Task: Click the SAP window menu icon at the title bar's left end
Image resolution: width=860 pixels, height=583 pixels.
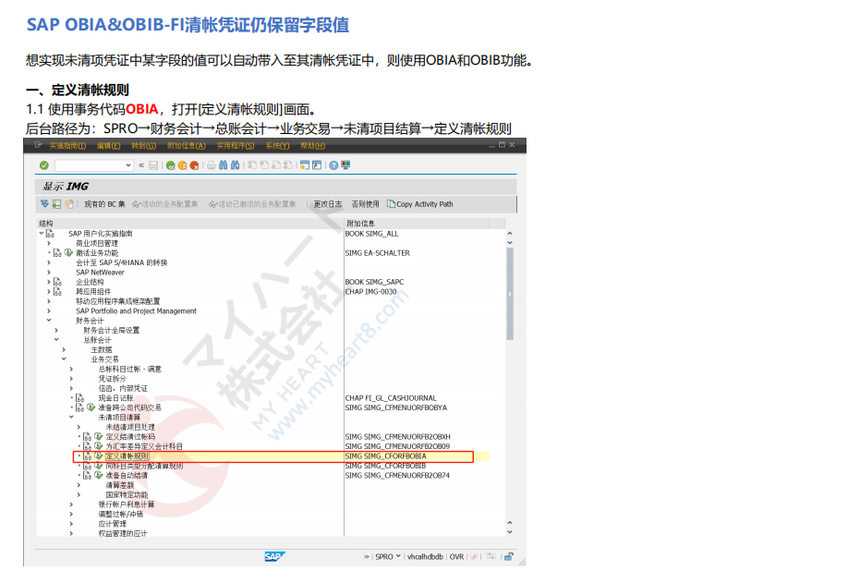Action: click(x=38, y=145)
